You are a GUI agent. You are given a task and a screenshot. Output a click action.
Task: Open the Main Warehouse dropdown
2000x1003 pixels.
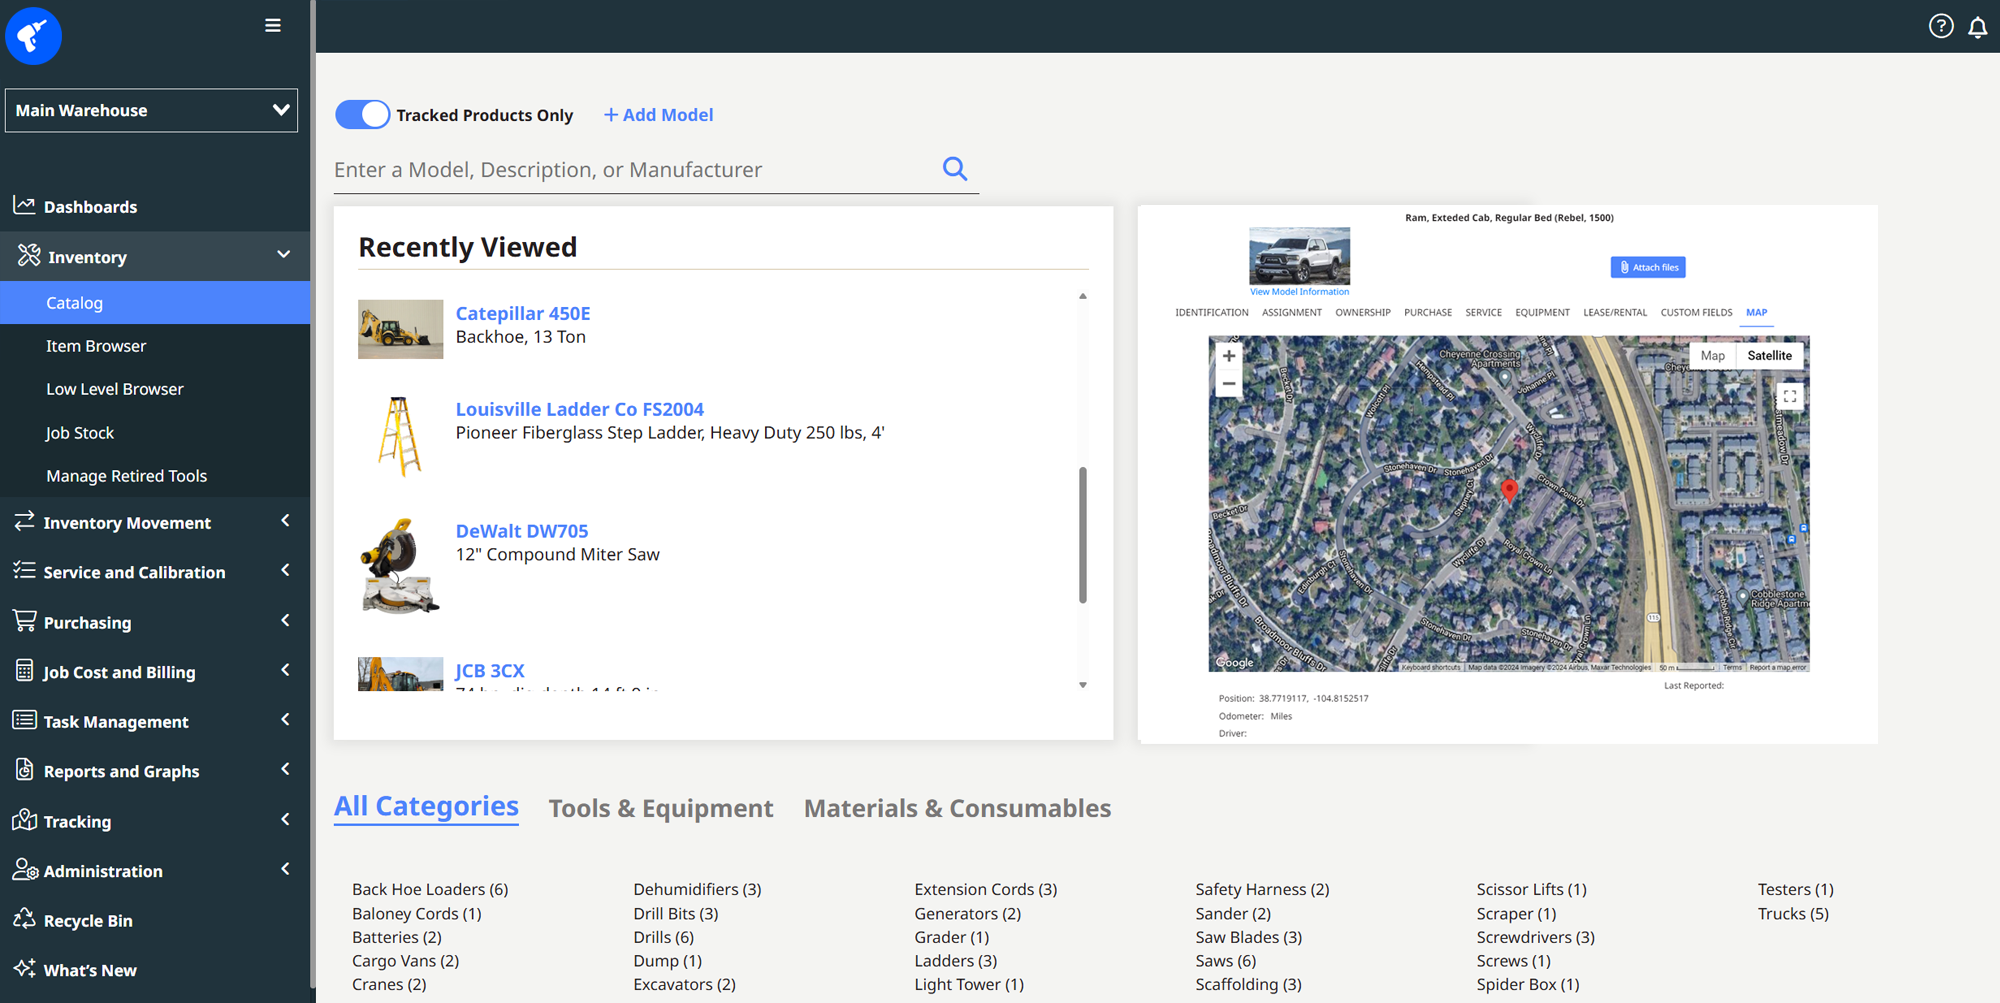click(151, 110)
